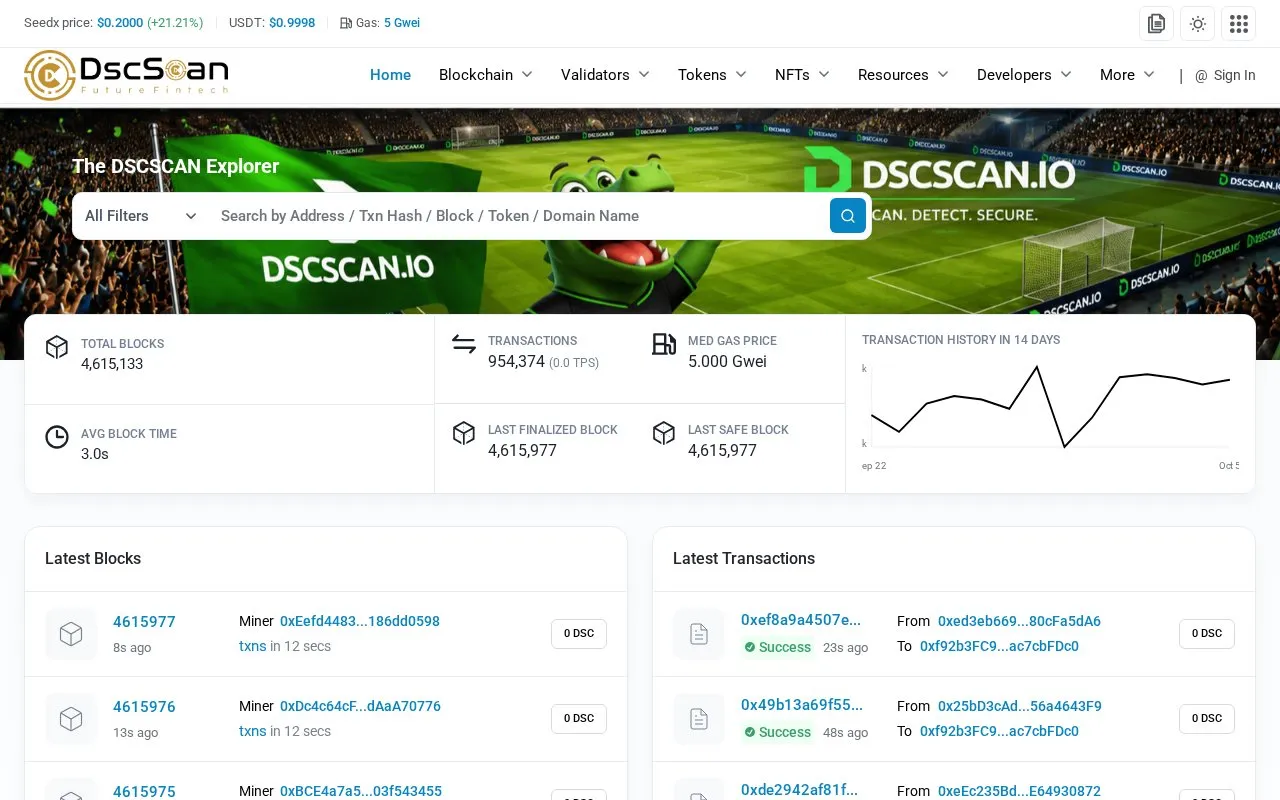This screenshot has height=800, width=1280.
Task: Toggle the light/dark theme sun icon
Action: (1198, 24)
